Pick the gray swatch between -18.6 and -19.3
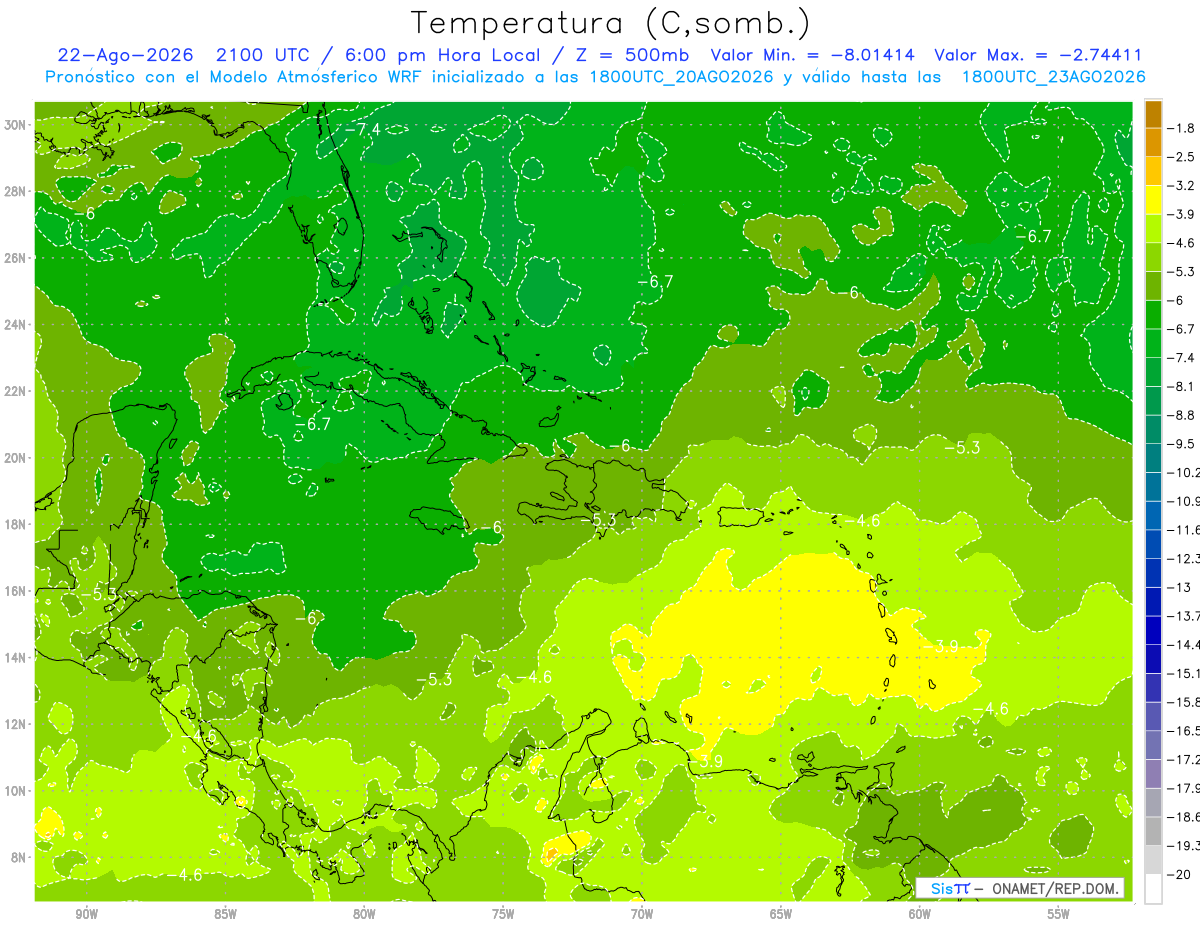Viewport: 1200px width, 927px height. (1153, 831)
